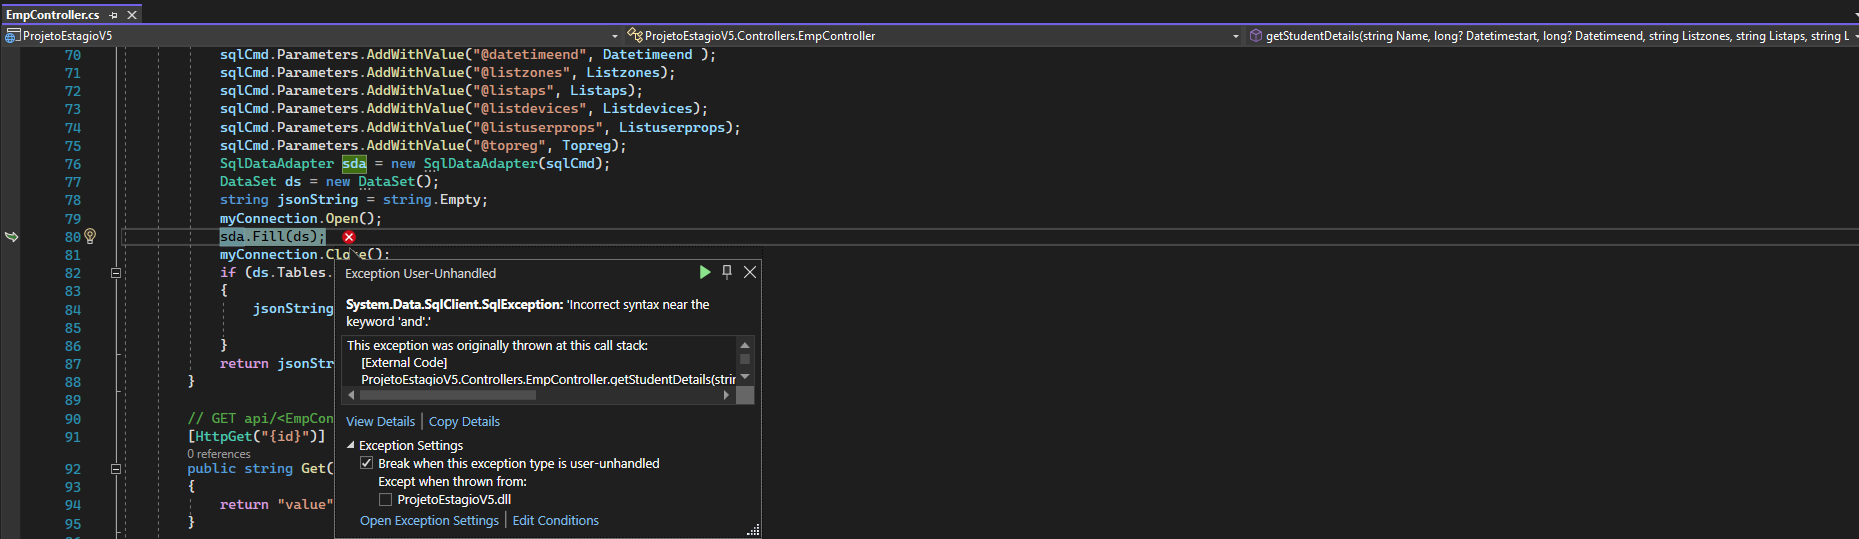
Task: Collapse the Exception Settings section
Action: (351, 445)
